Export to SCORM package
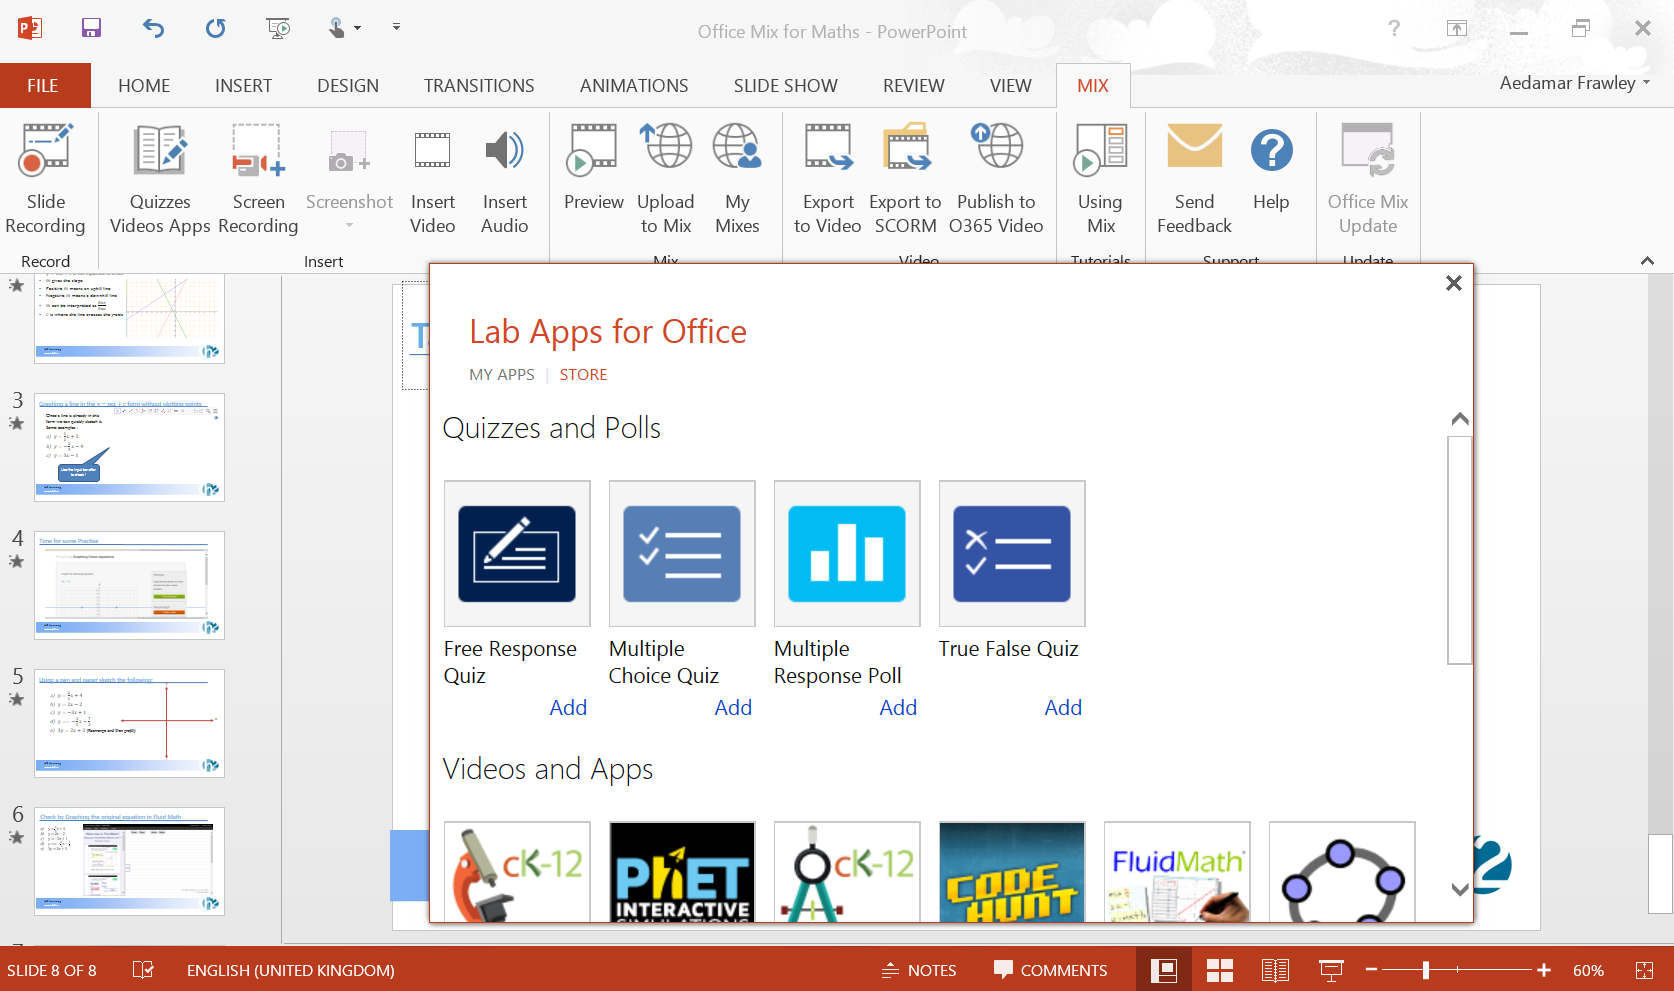The width and height of the screenshot is (1674, 991). pyautogui.click(x=905, y=179)
